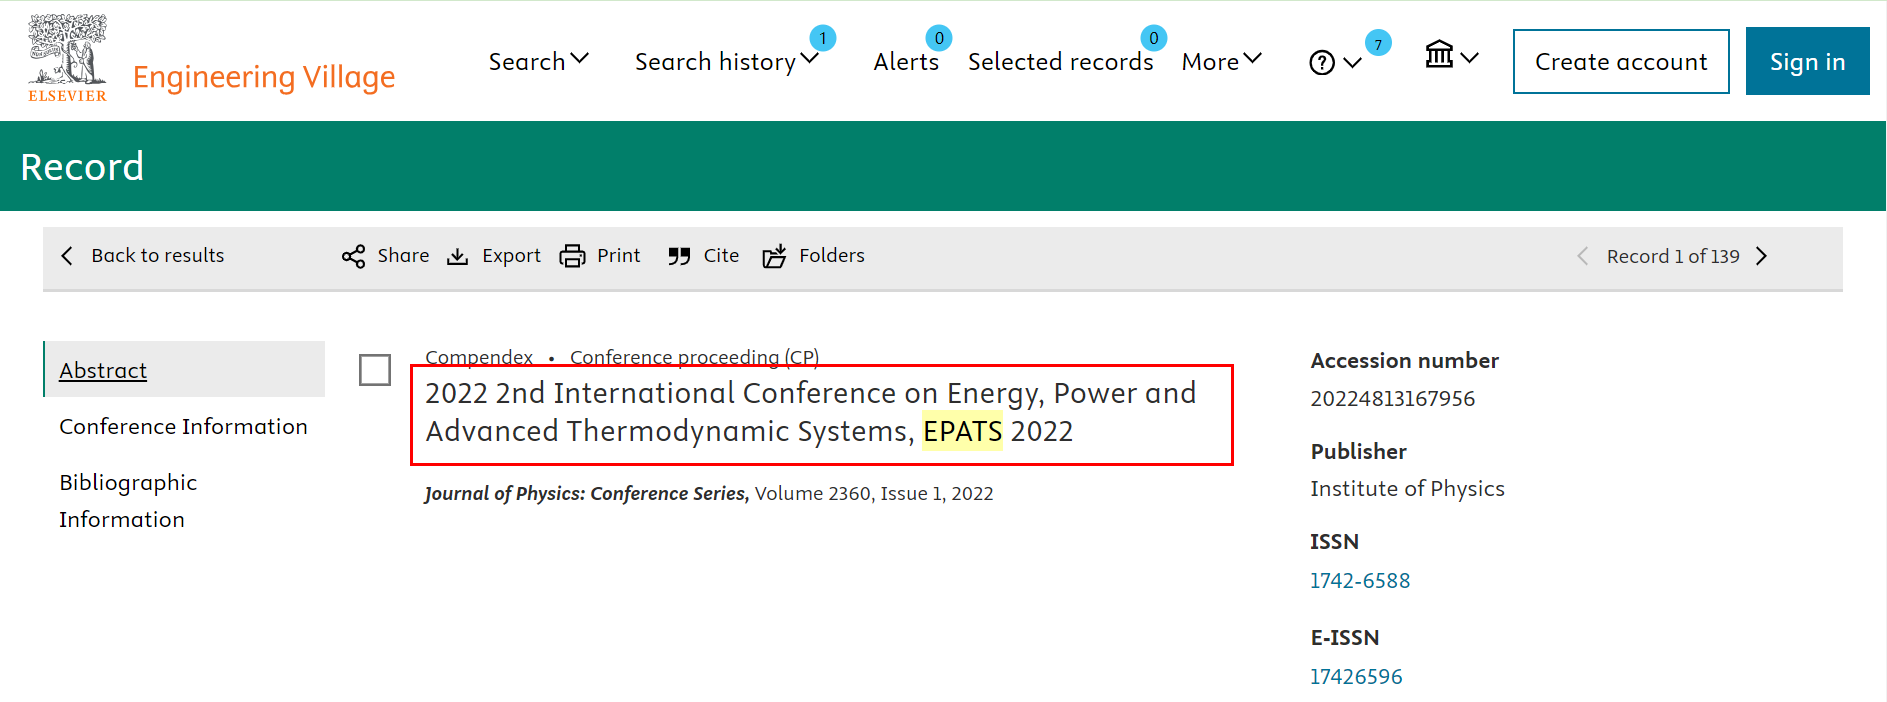Open the Bibliographic Information section

coord(128,500)
